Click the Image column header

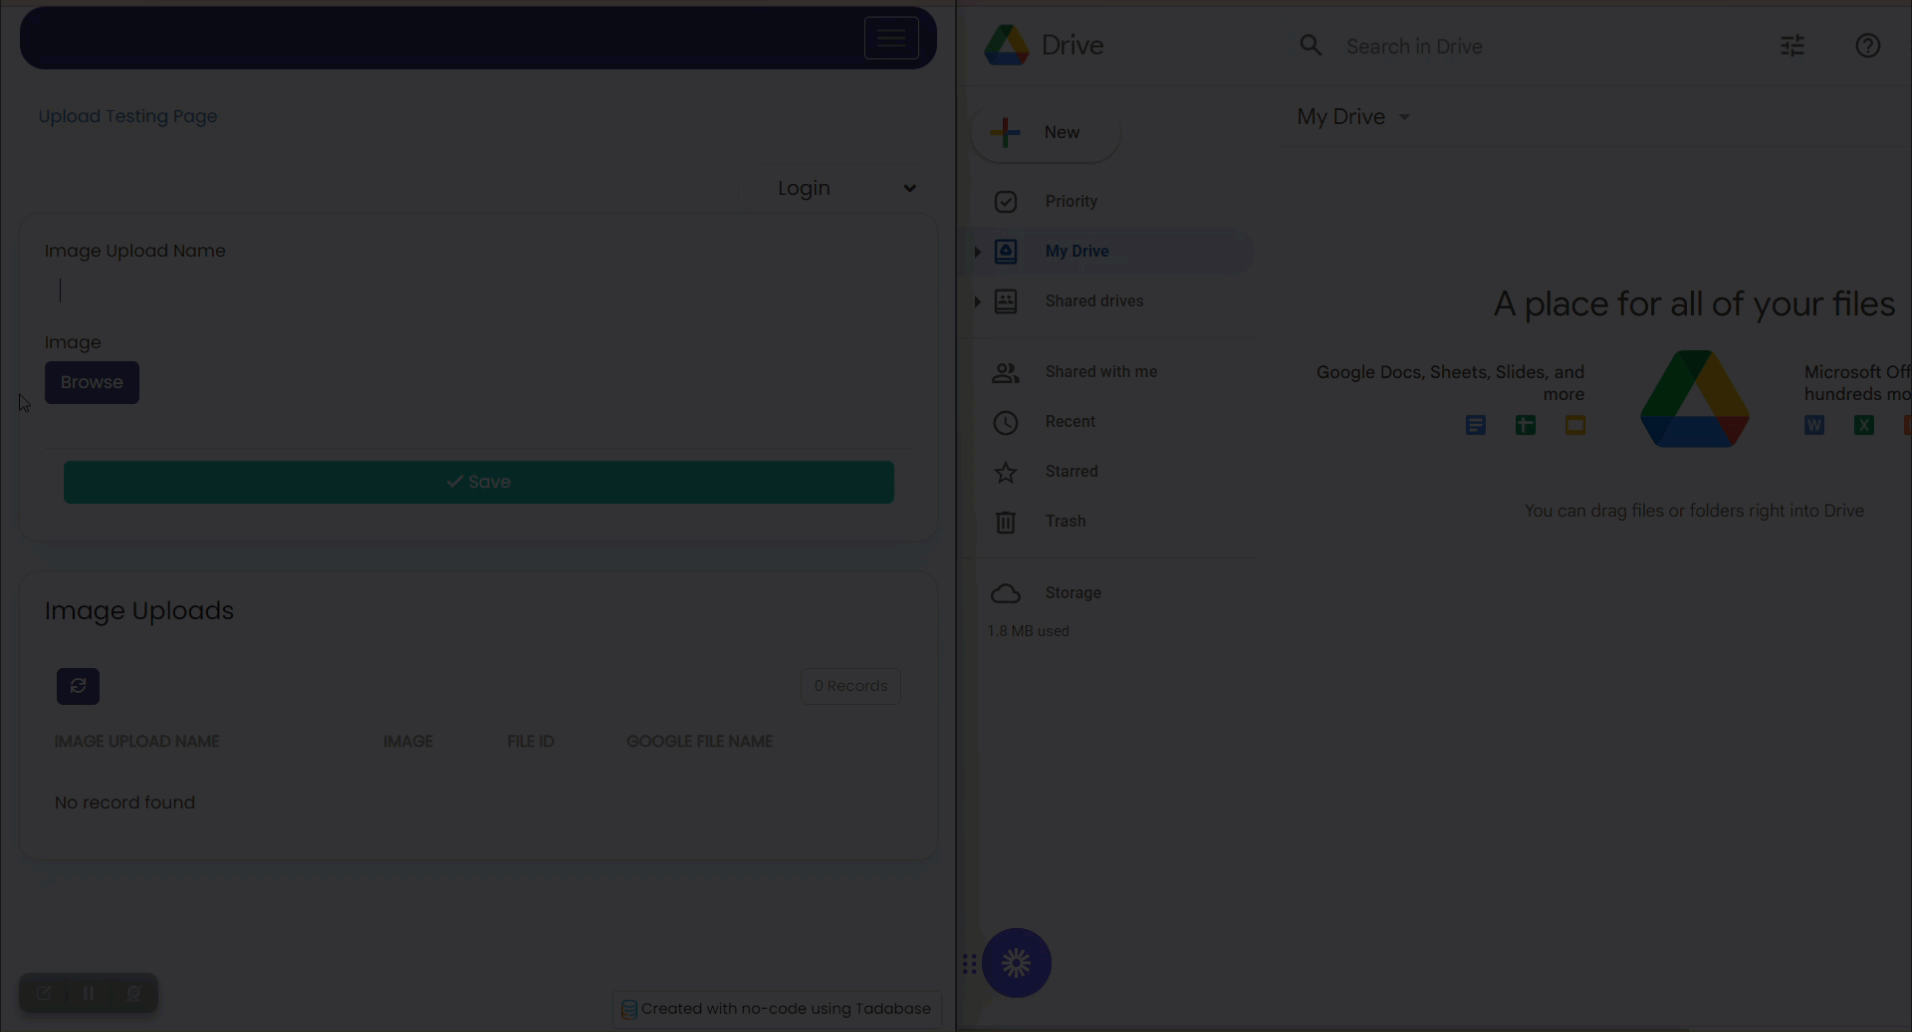408,741
